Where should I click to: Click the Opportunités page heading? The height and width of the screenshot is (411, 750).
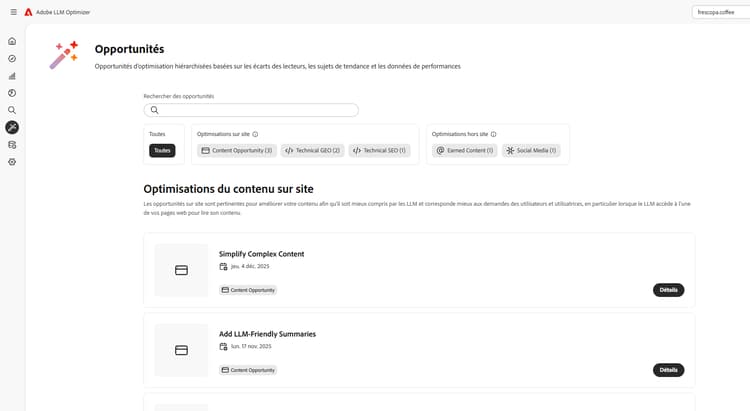129,49
